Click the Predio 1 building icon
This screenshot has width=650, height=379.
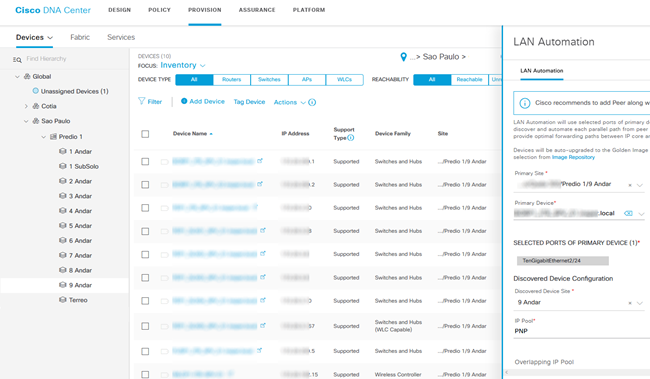pyautogui.click(x=53, y=136)
